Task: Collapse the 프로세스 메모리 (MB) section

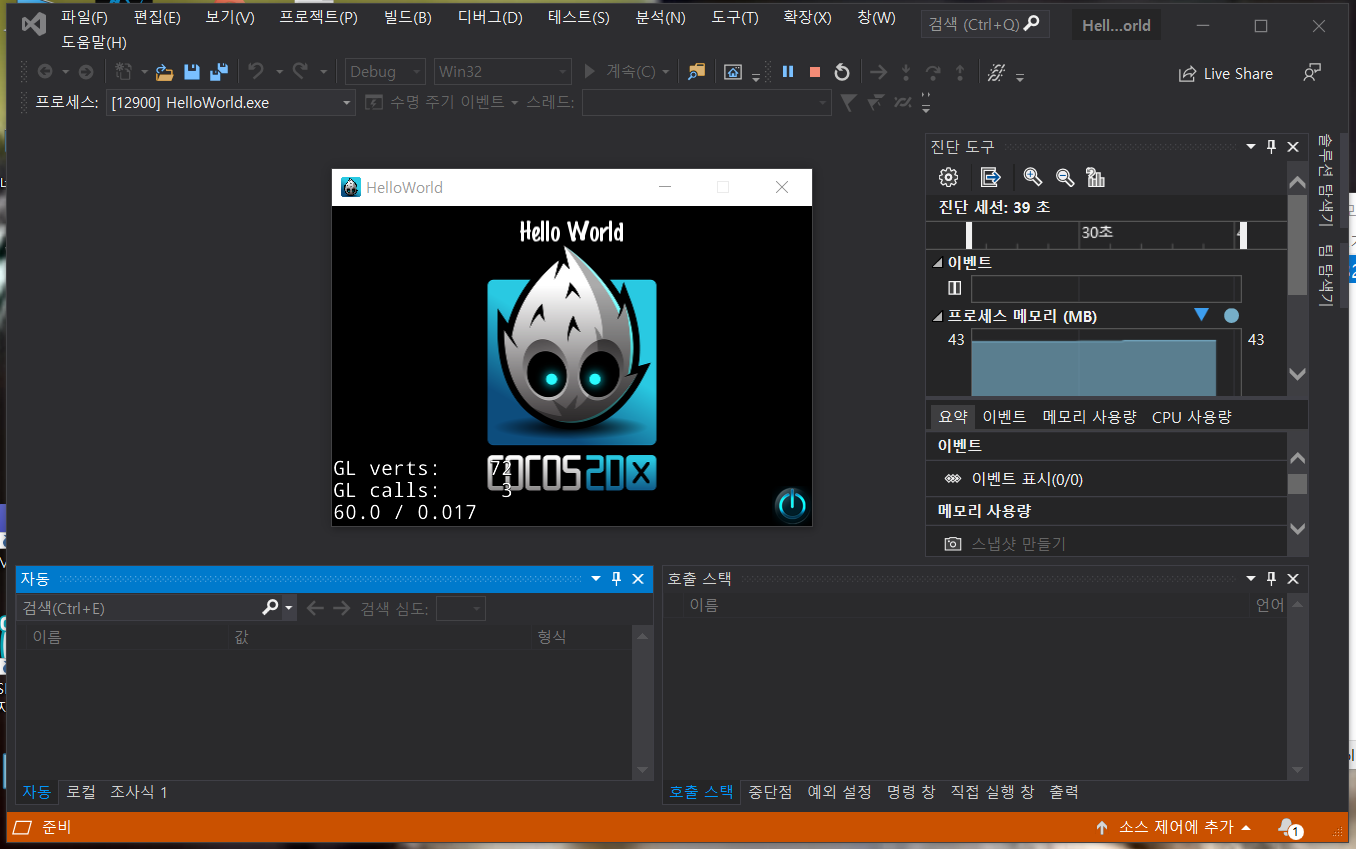Action: (938, 317)
